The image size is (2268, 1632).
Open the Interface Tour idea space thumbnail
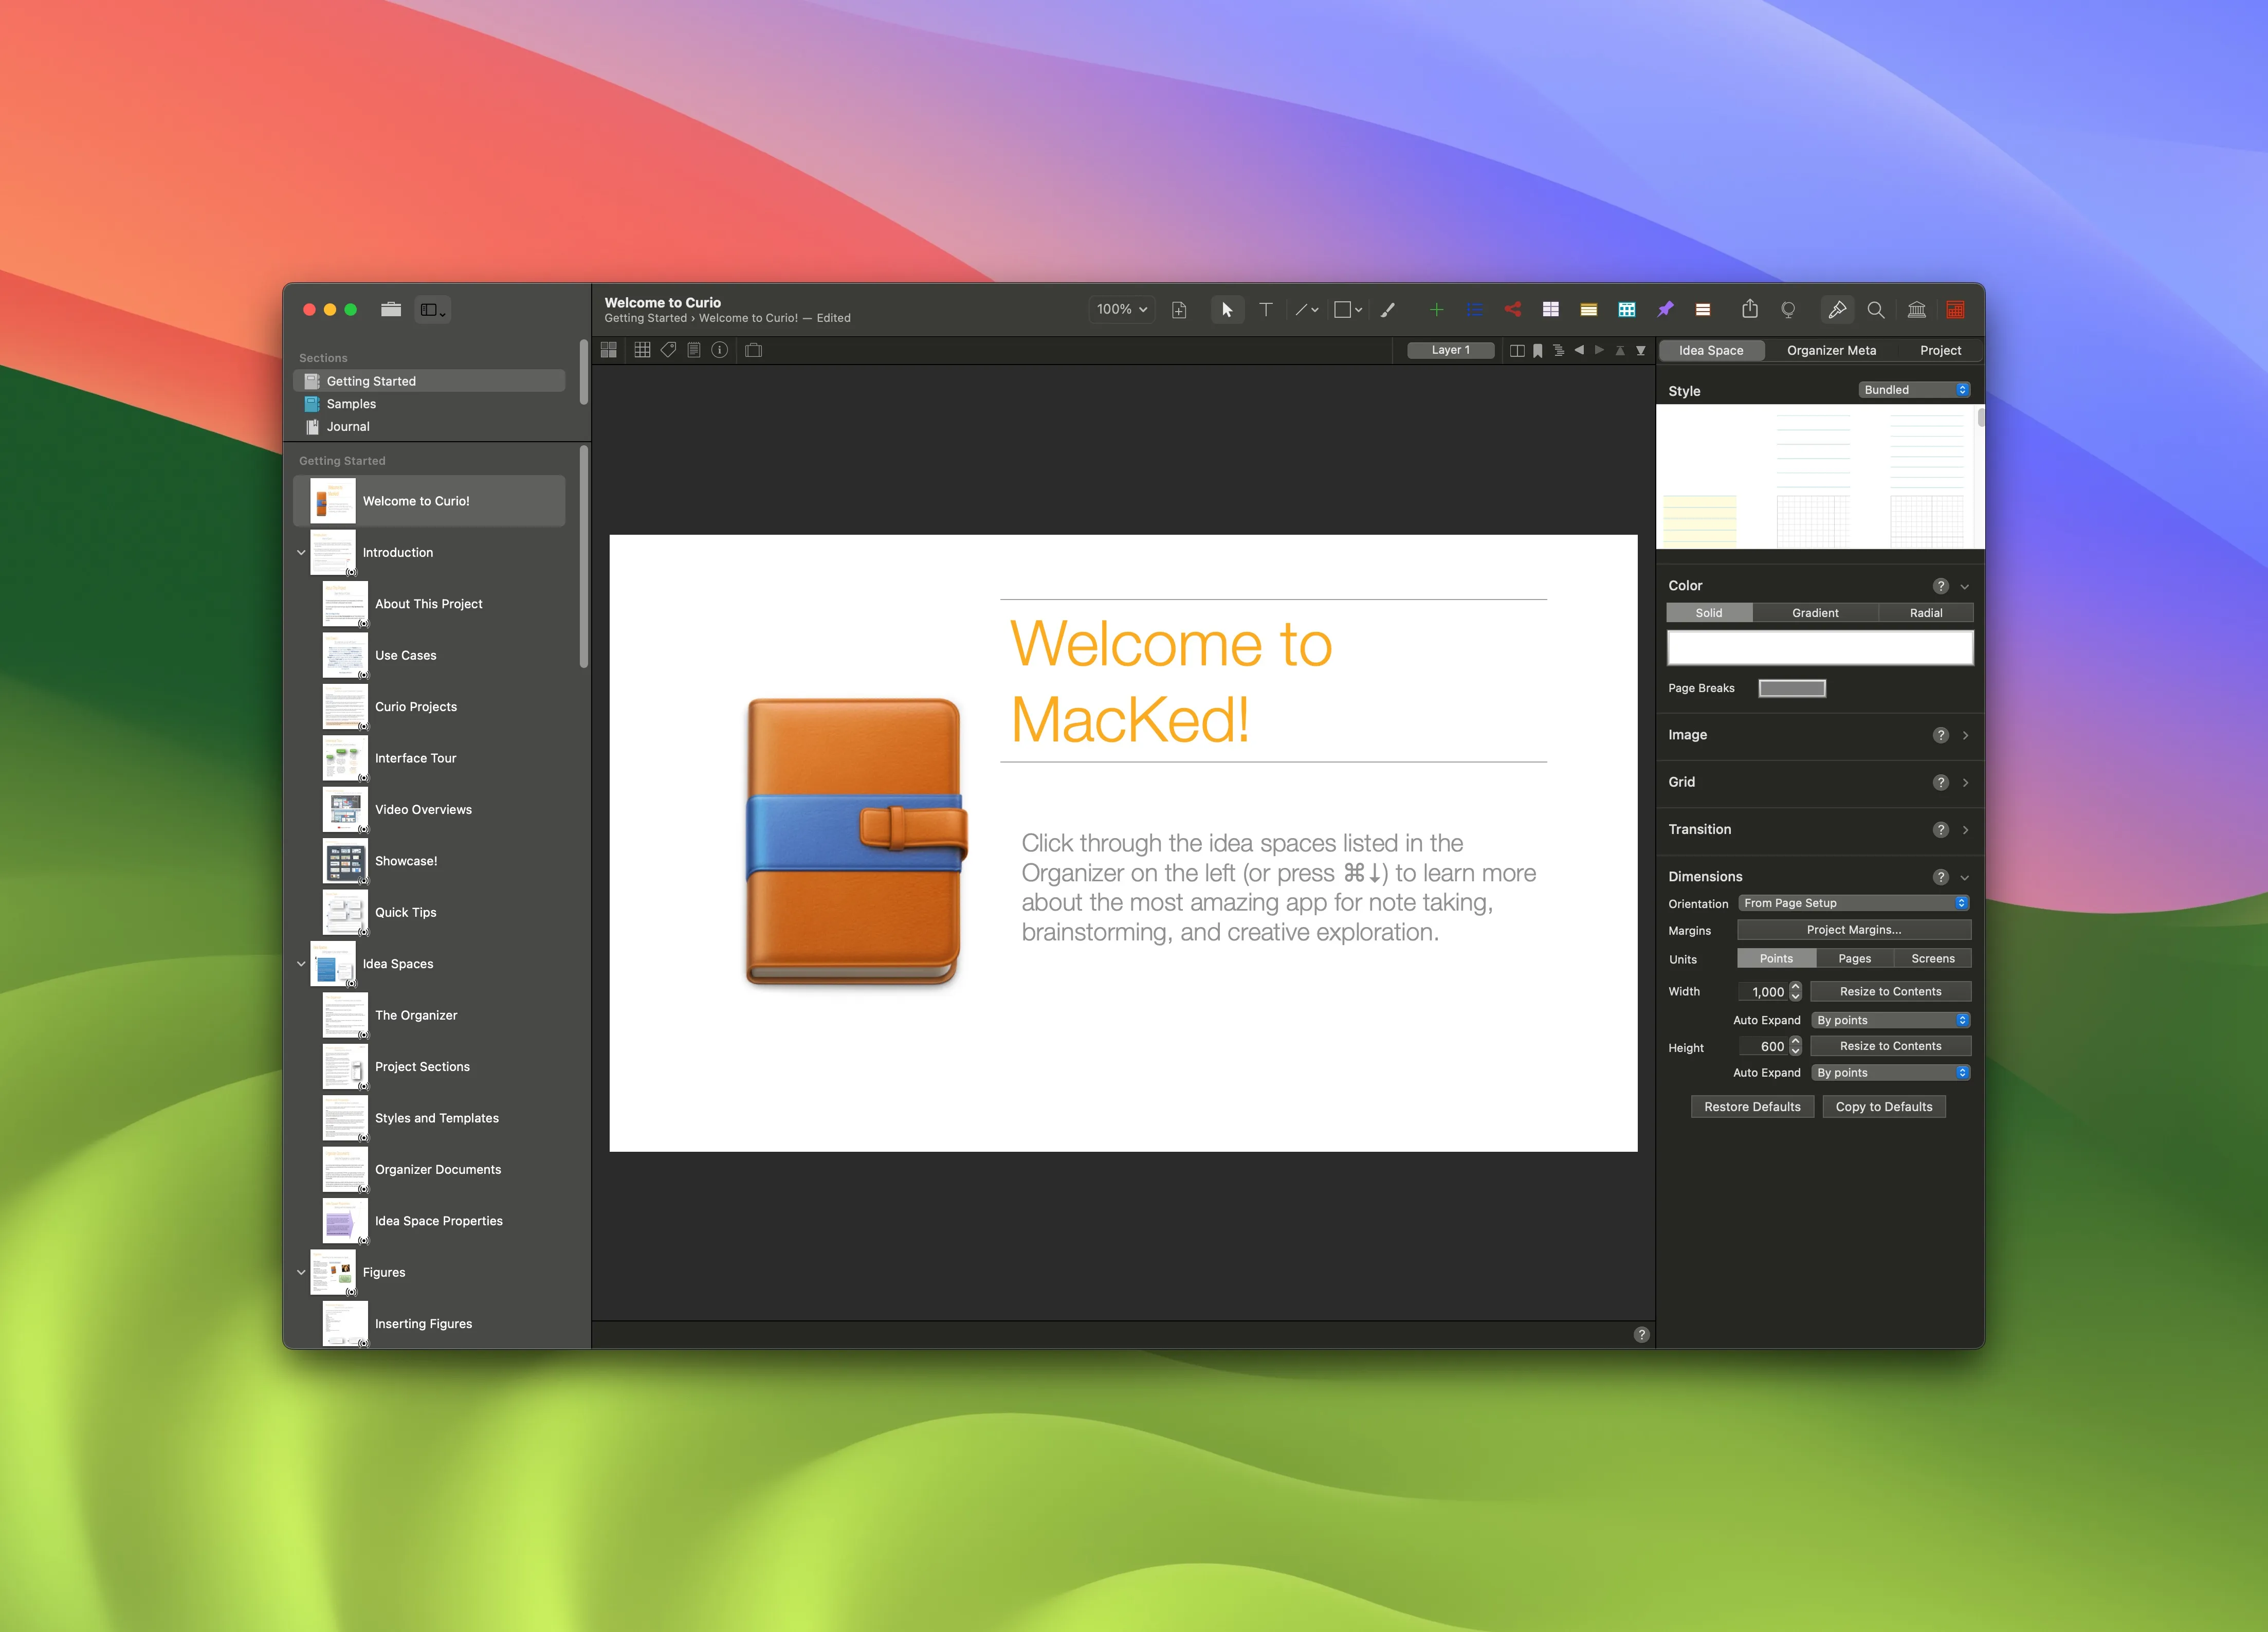click(x=344, y=759)
